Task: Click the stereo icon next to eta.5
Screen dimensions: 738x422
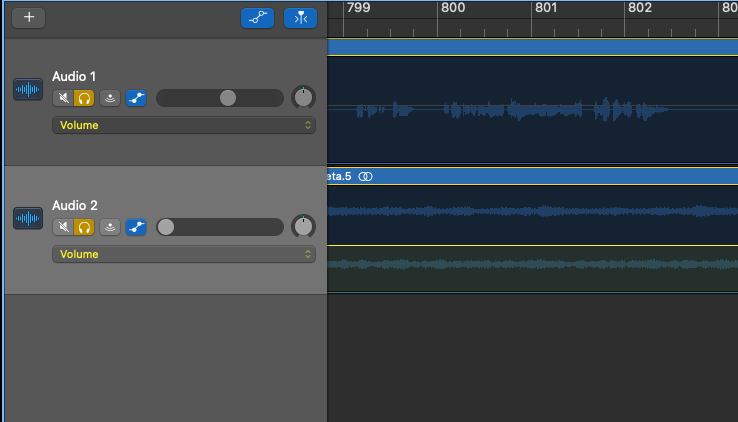Action: tap(365, 176)
